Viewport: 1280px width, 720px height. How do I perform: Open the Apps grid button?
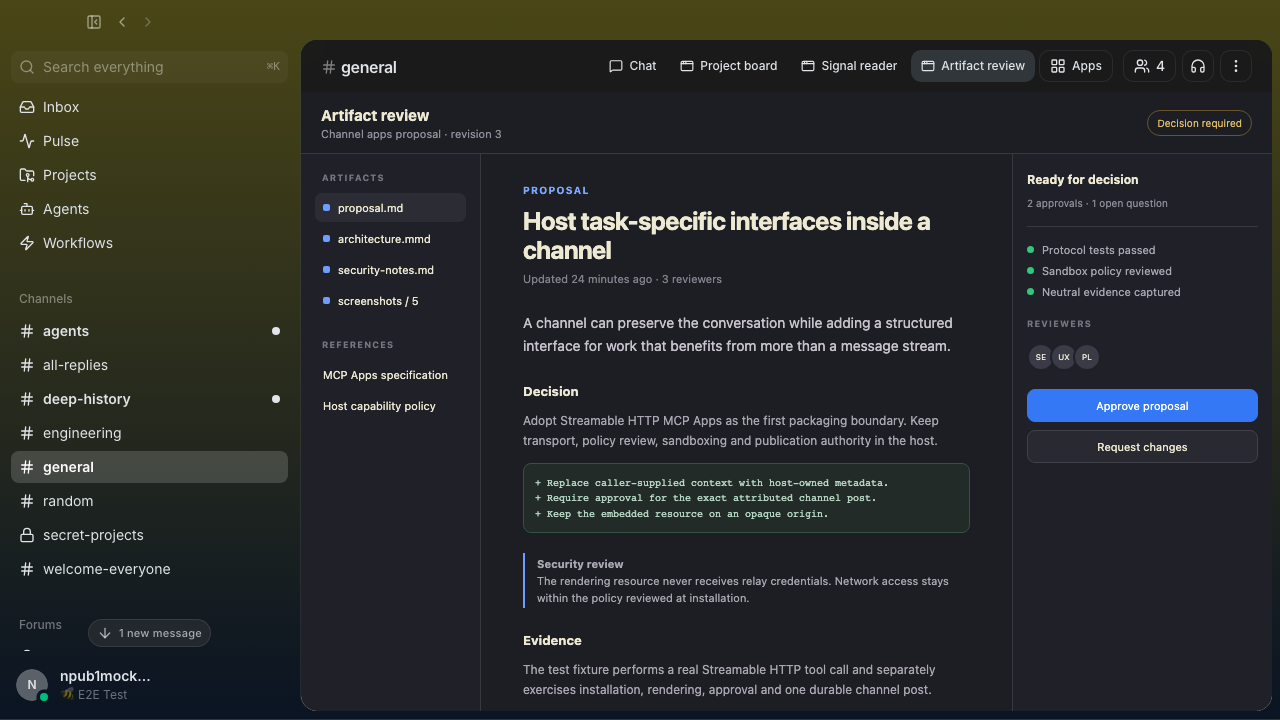[x=1076, y=66]
